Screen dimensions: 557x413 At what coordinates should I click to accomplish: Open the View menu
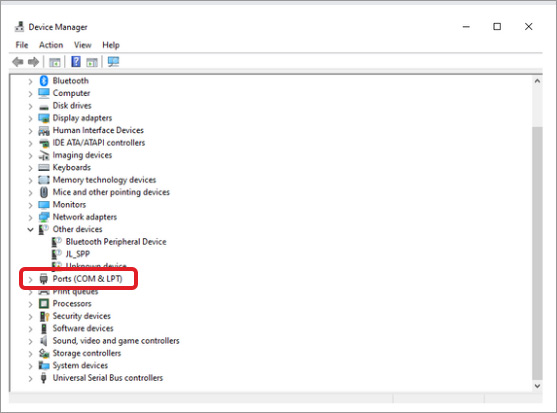(x=82, y=45)
